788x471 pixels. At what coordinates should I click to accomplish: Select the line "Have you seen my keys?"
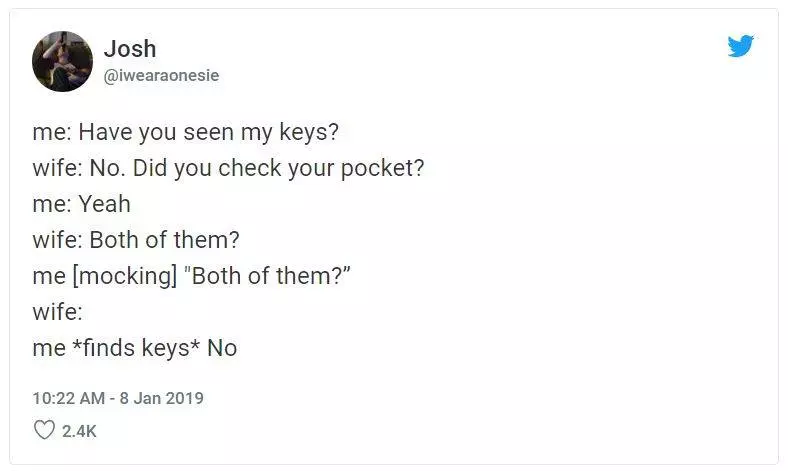coord(209,133)
